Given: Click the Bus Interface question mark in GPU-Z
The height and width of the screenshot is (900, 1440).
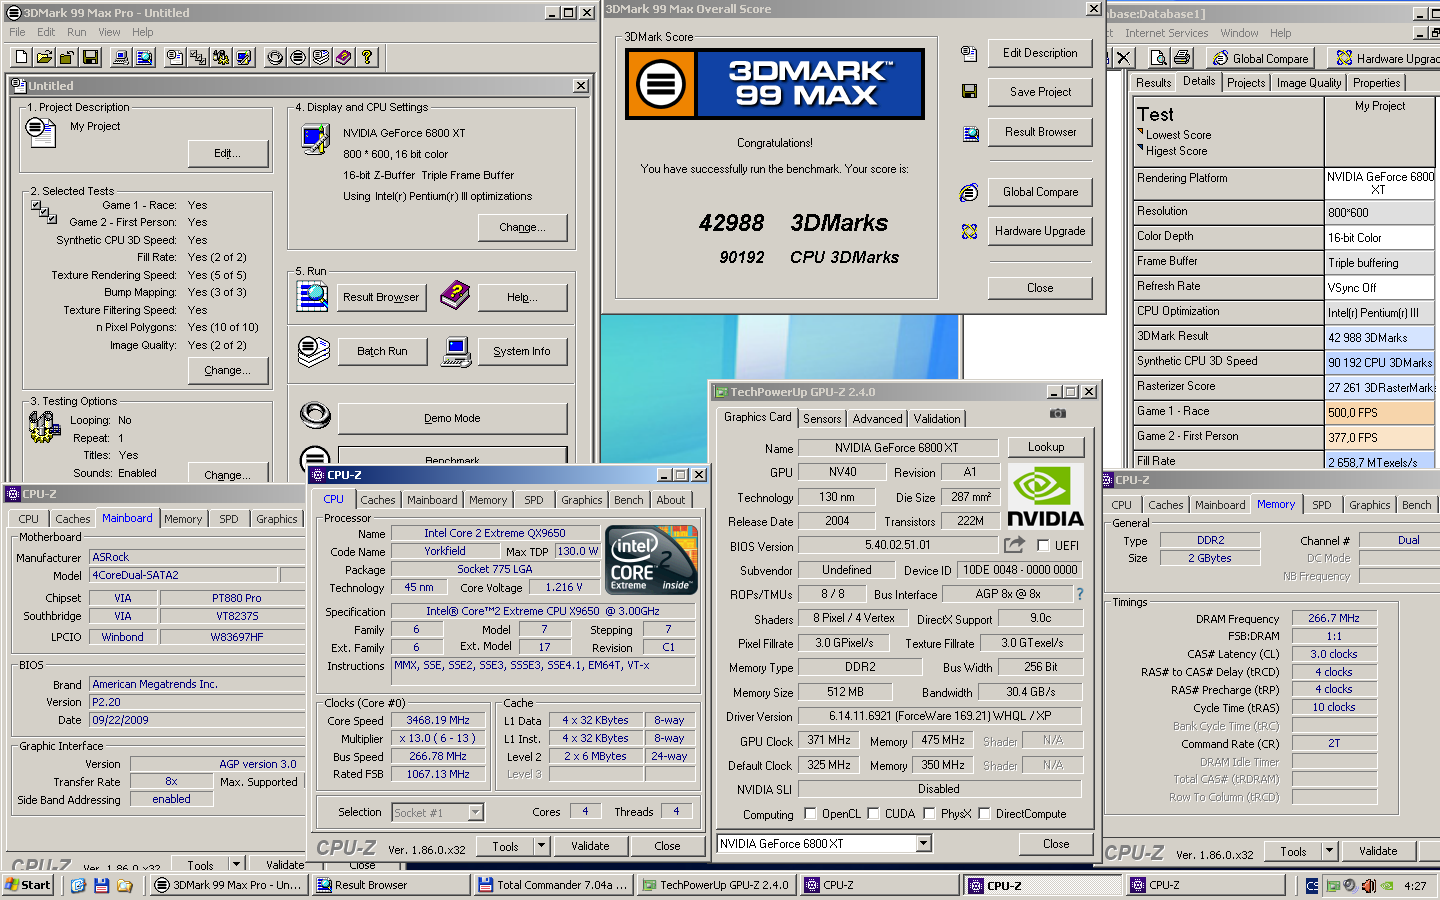Looking at the screenshot, I should coord(1079,594).
